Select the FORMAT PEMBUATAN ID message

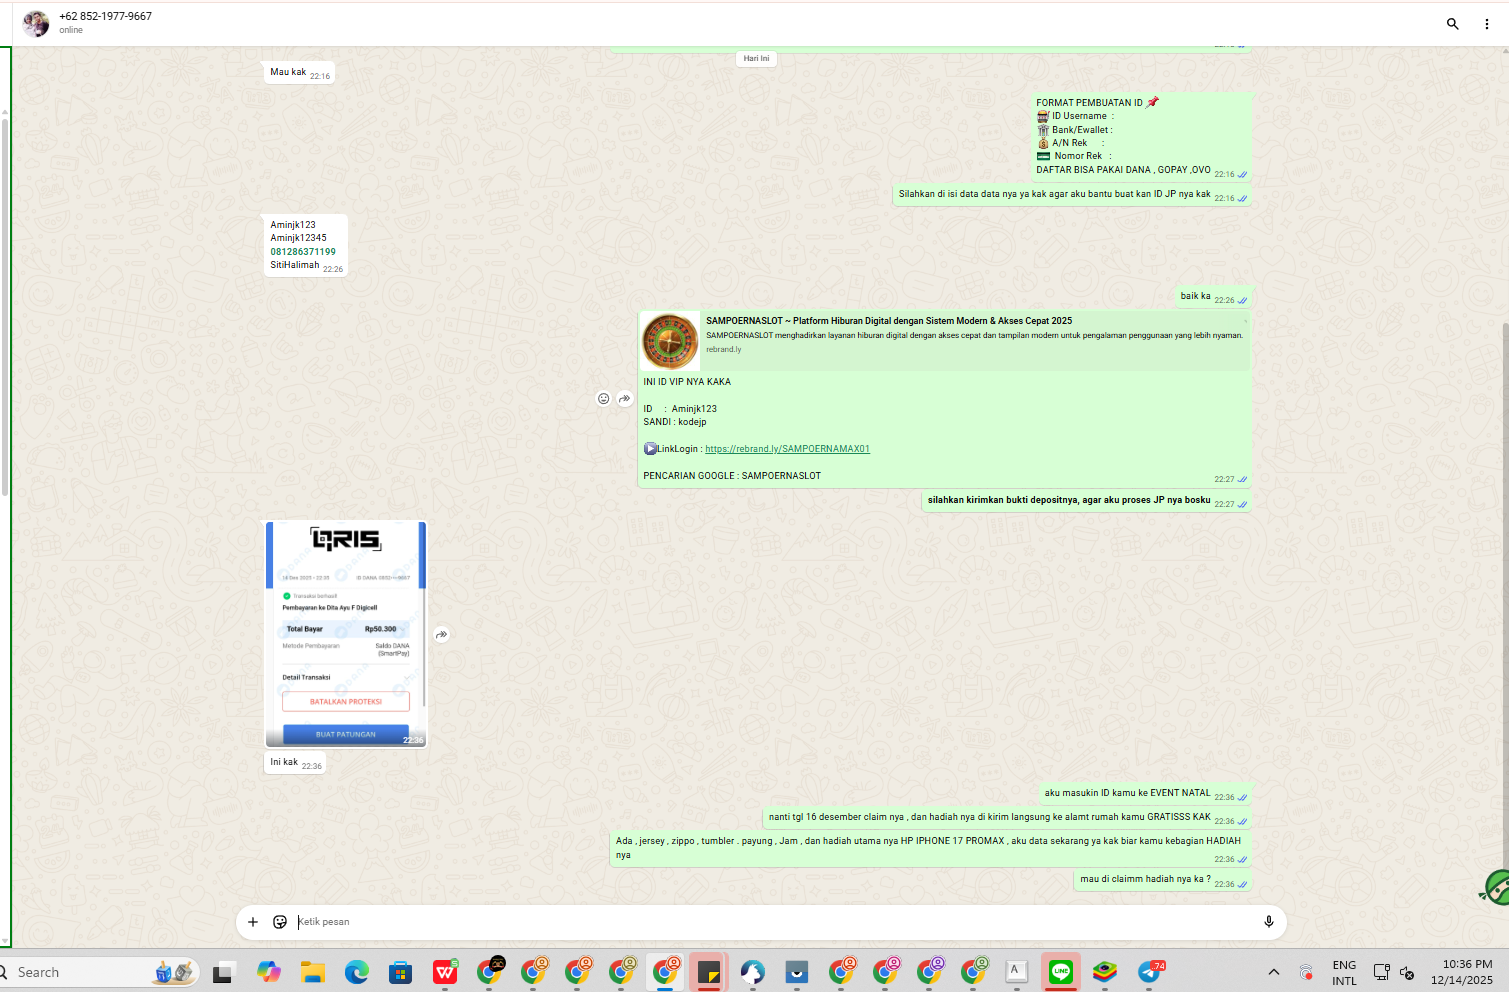coord(1140,136)
